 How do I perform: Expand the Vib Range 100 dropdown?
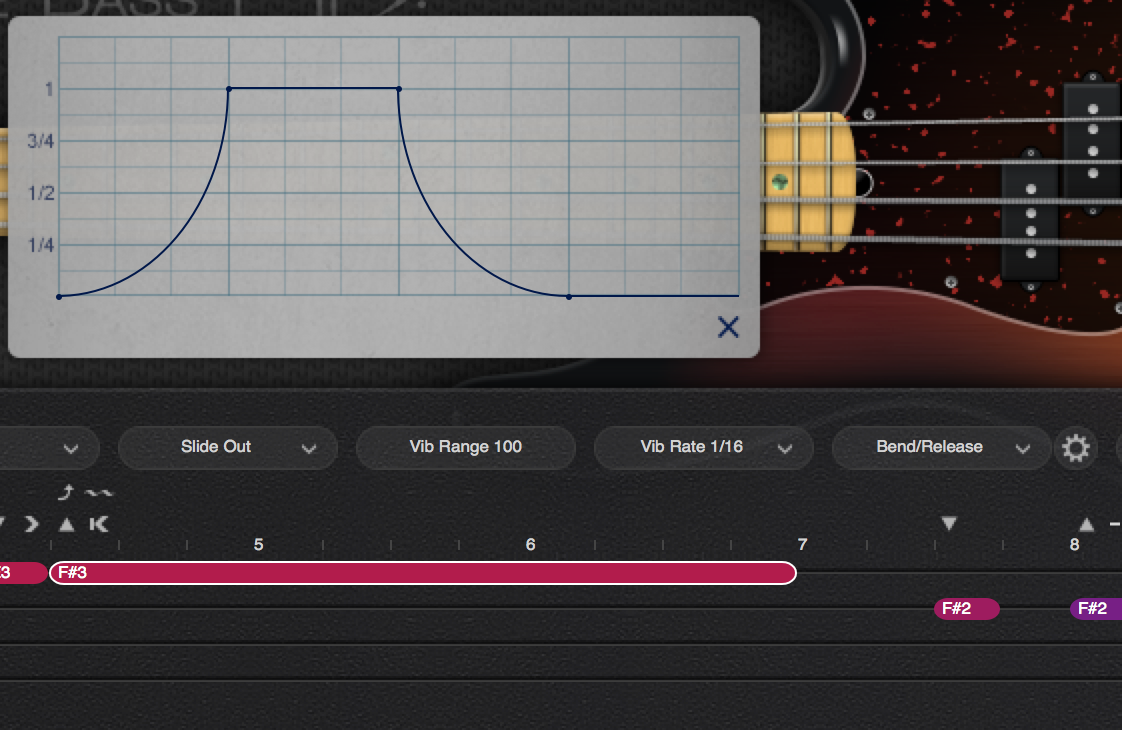(x=465, y=448)
